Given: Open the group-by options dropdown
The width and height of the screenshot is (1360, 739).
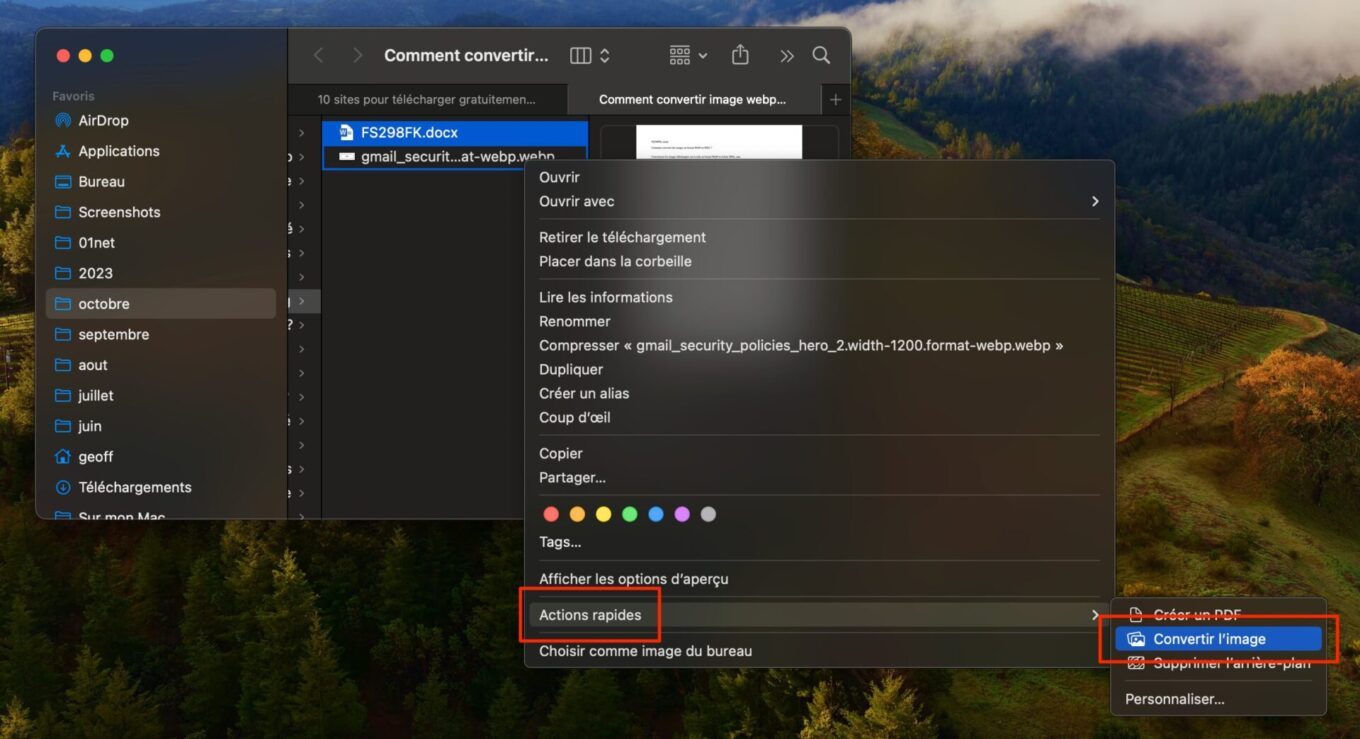Looking at the screenshot, I should (688, 56).
